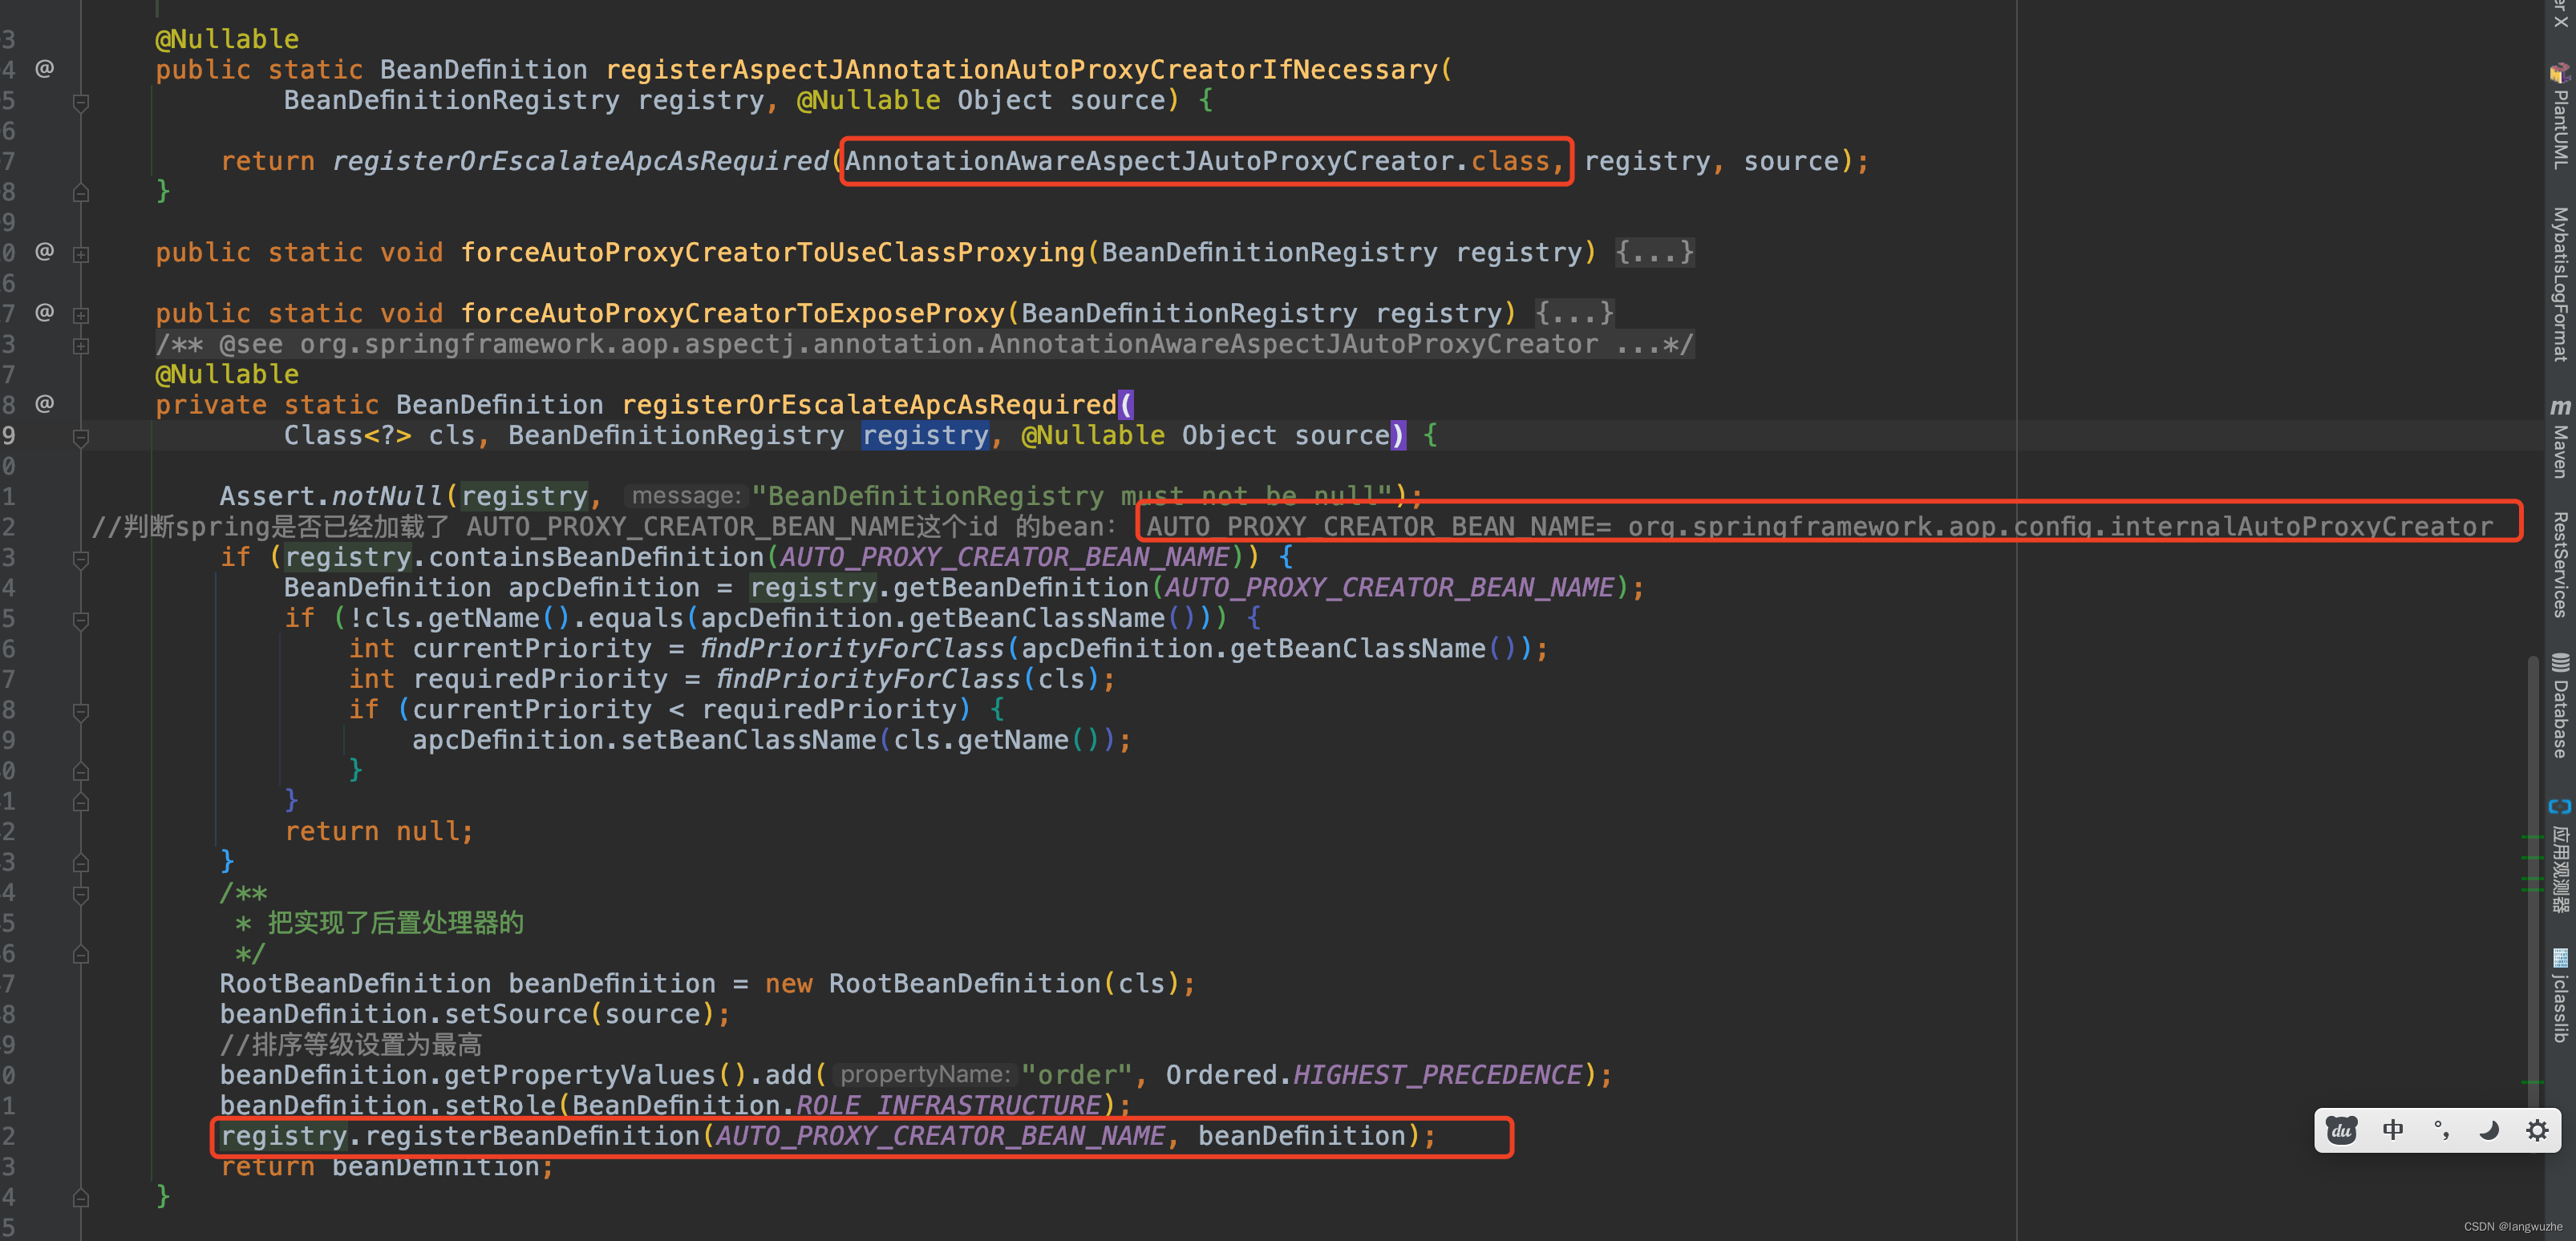Click the comment '//排序等级设置为最高'
The height and width of the screenshot is (1241, 2576).
click(x=351, y=1045)
